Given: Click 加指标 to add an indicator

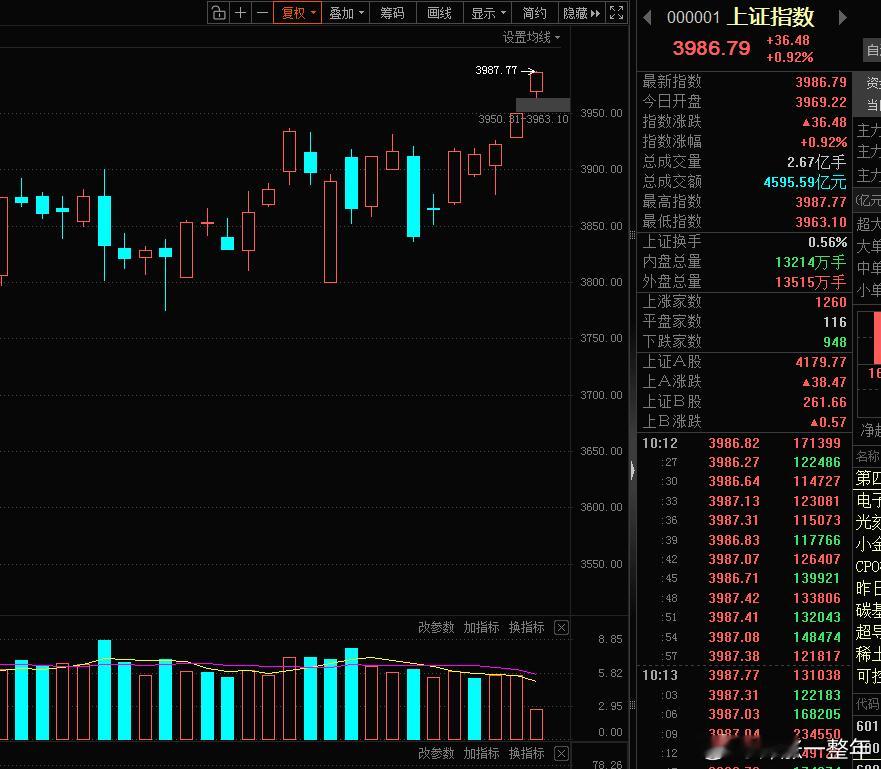Looking at the screenshot, I should (481, 627).
